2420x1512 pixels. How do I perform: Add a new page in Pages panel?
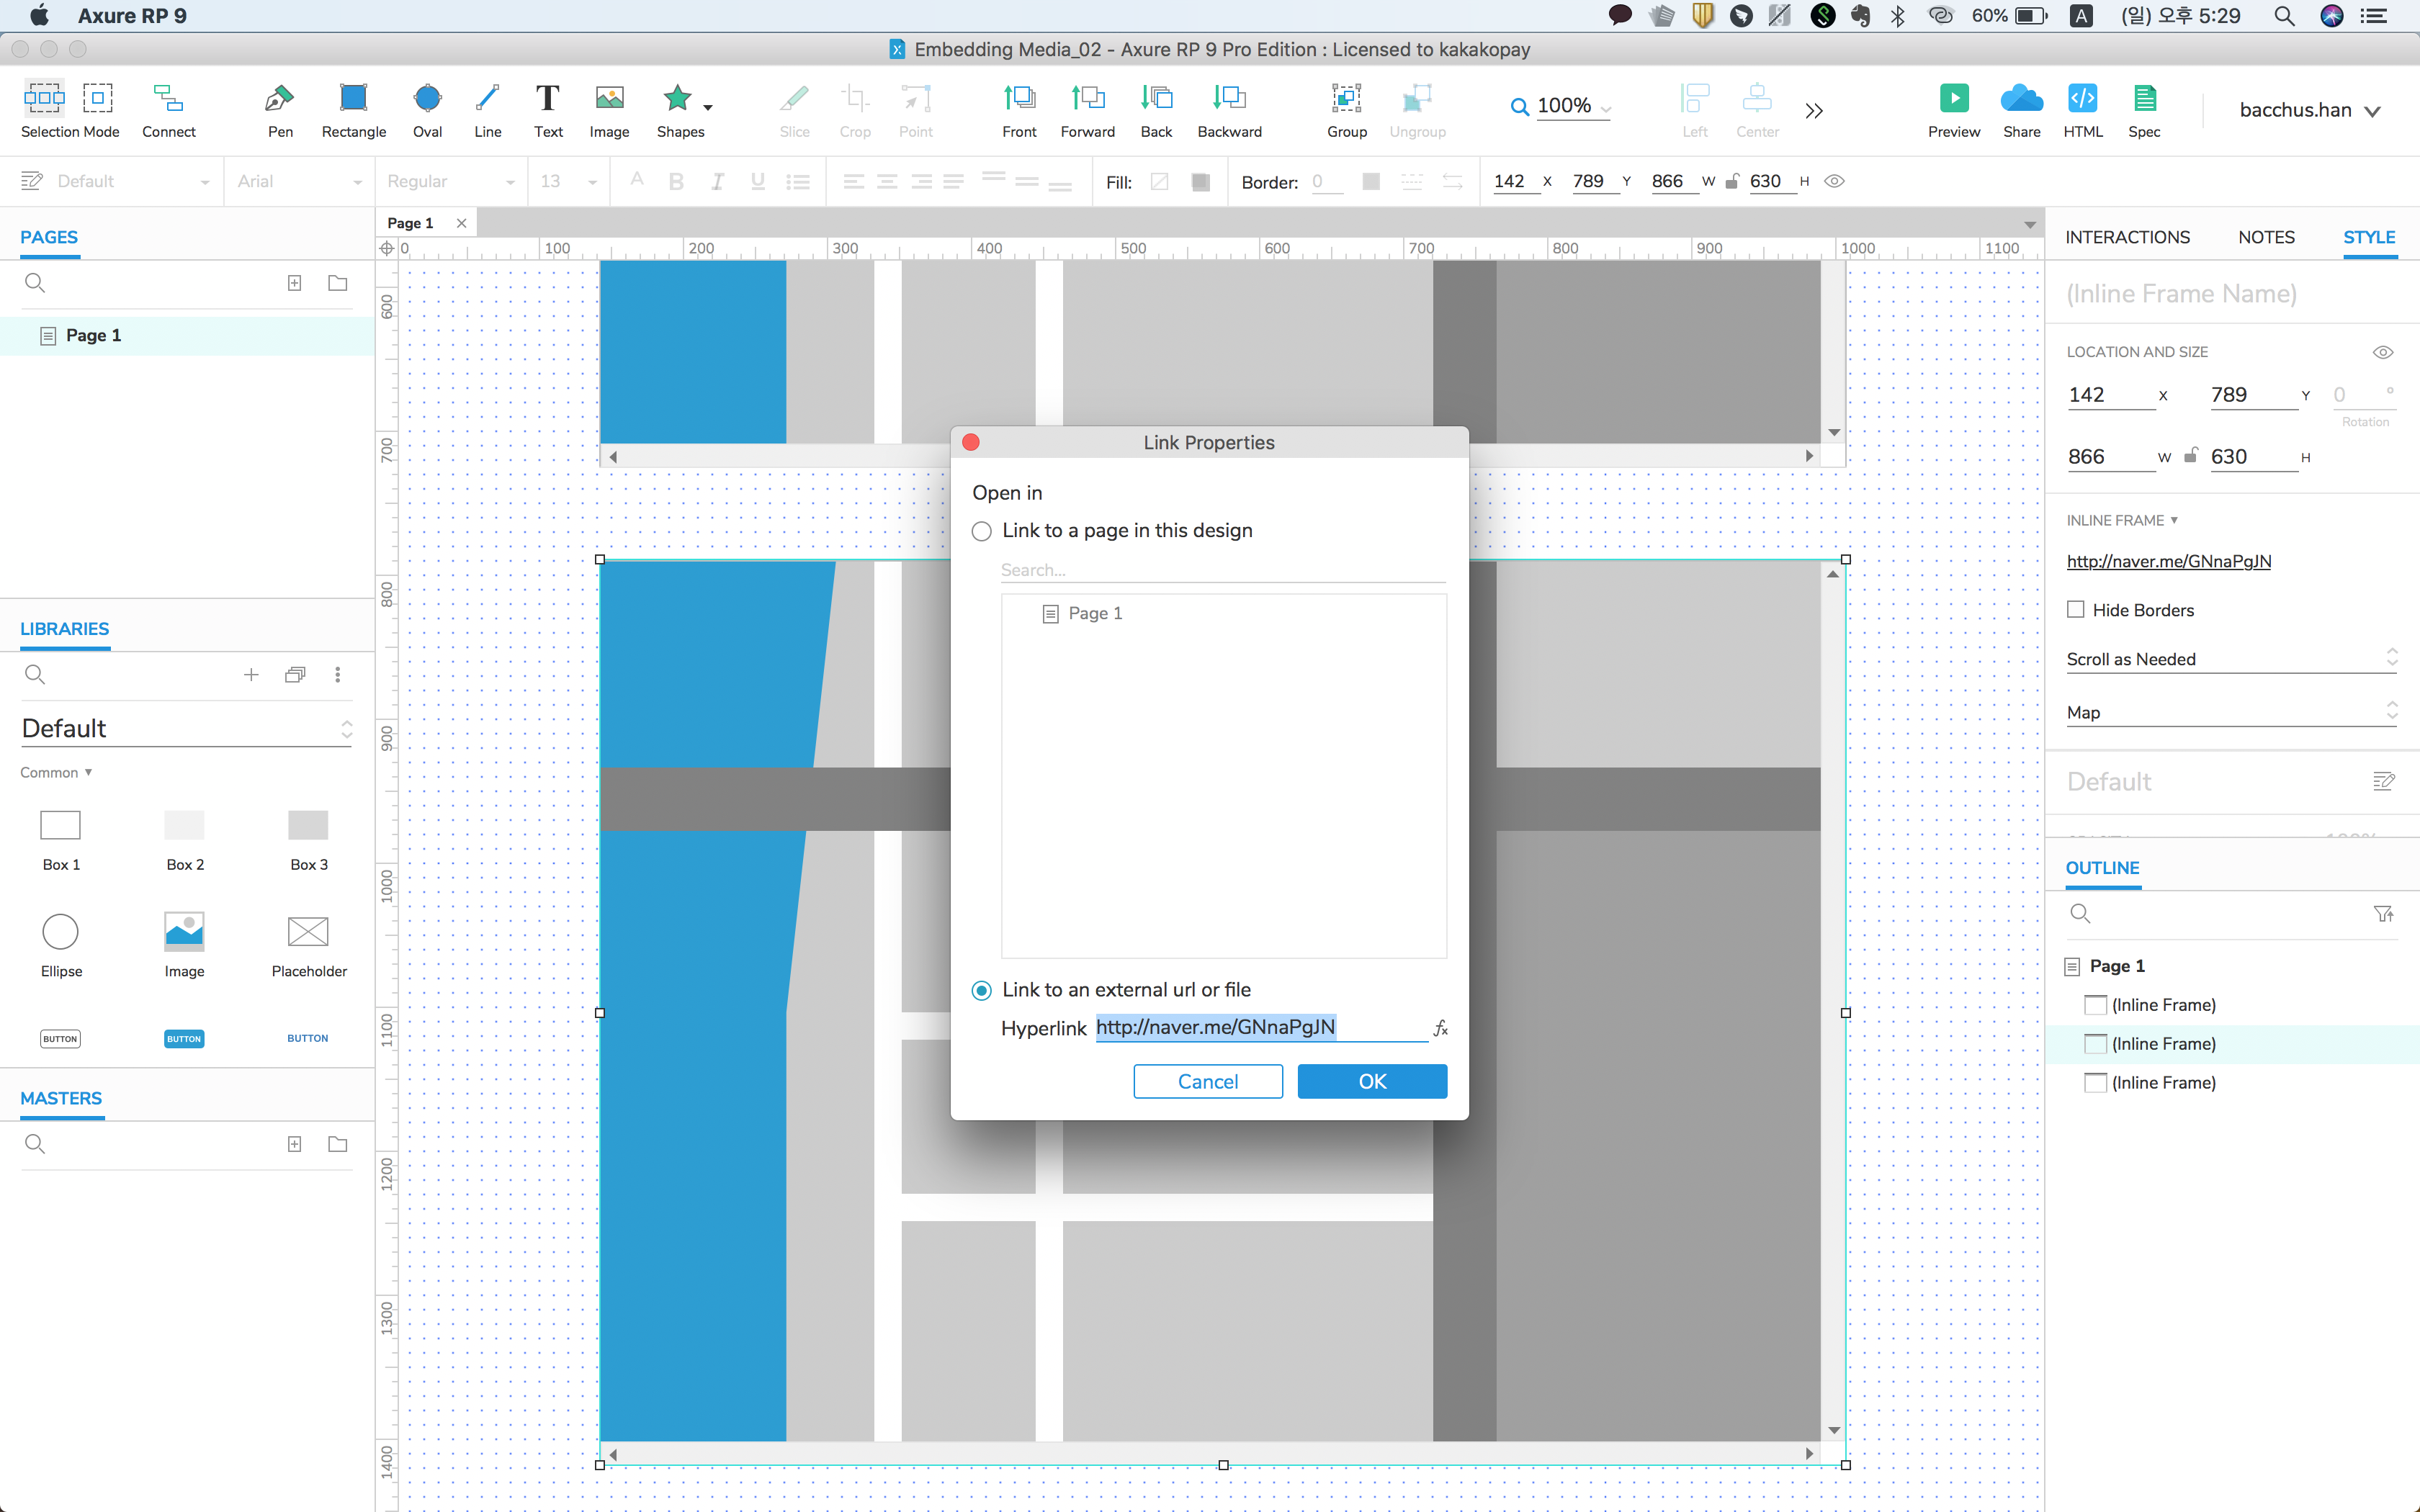pyautogui.click(x=294, y=283)
